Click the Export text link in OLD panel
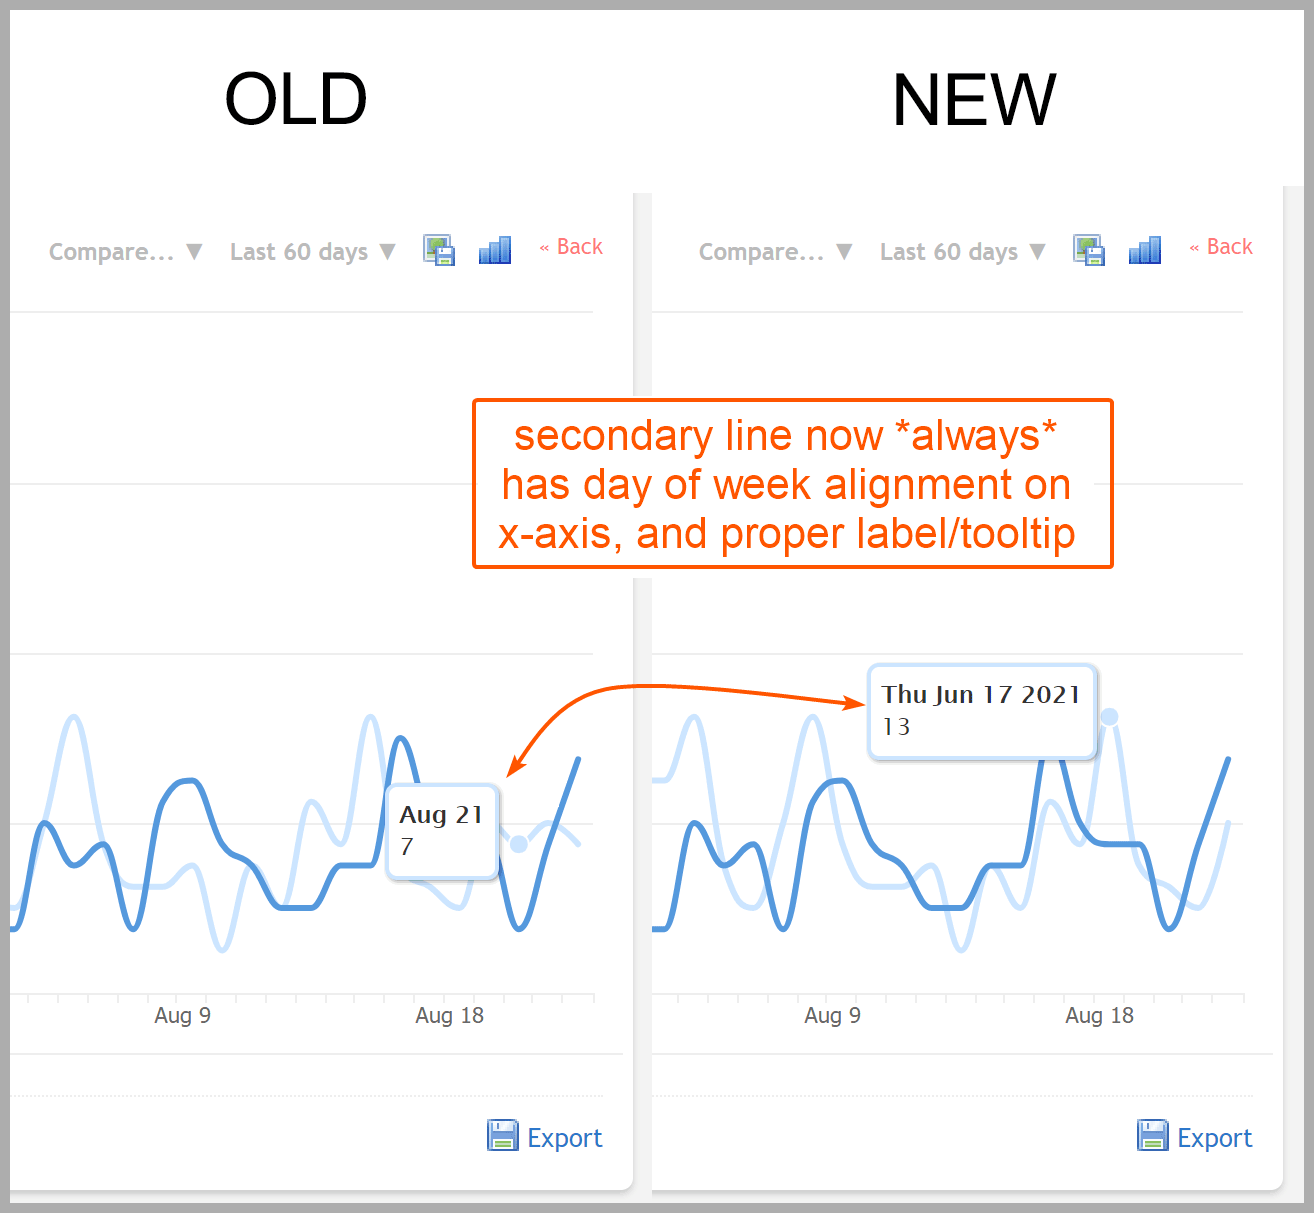 coord(565,1138)
